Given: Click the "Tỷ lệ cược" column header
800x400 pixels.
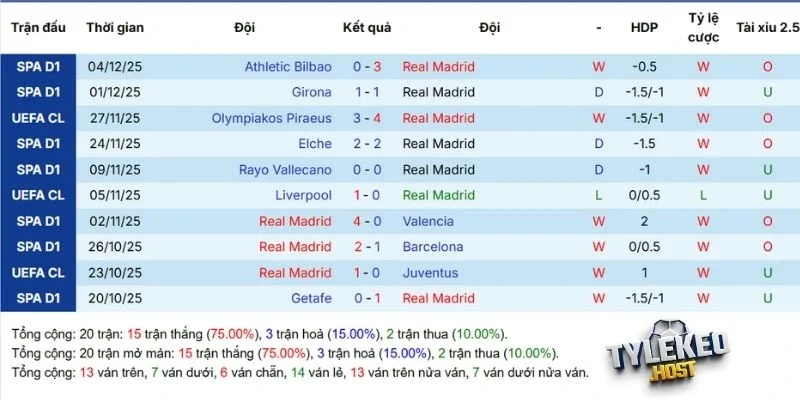Looking at the screenshot, I should pos(703,27).
